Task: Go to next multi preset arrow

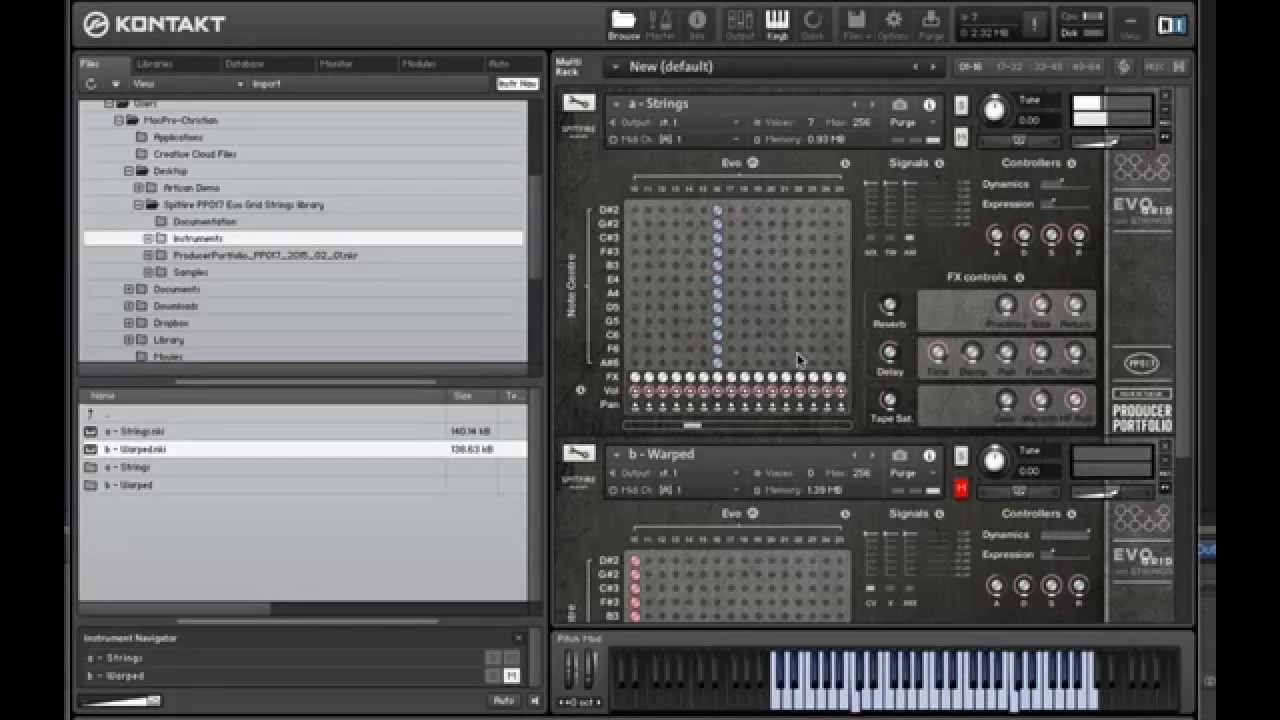Action: coord(933,67)
